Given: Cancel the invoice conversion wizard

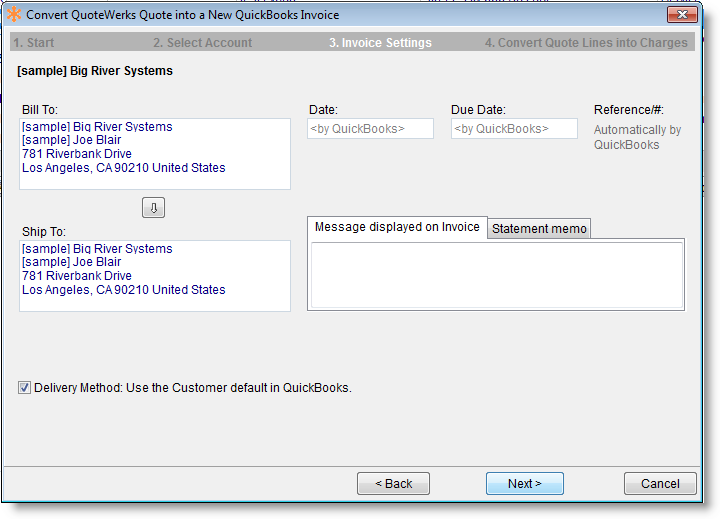Looking at the screenshot, I should point(660,483).
